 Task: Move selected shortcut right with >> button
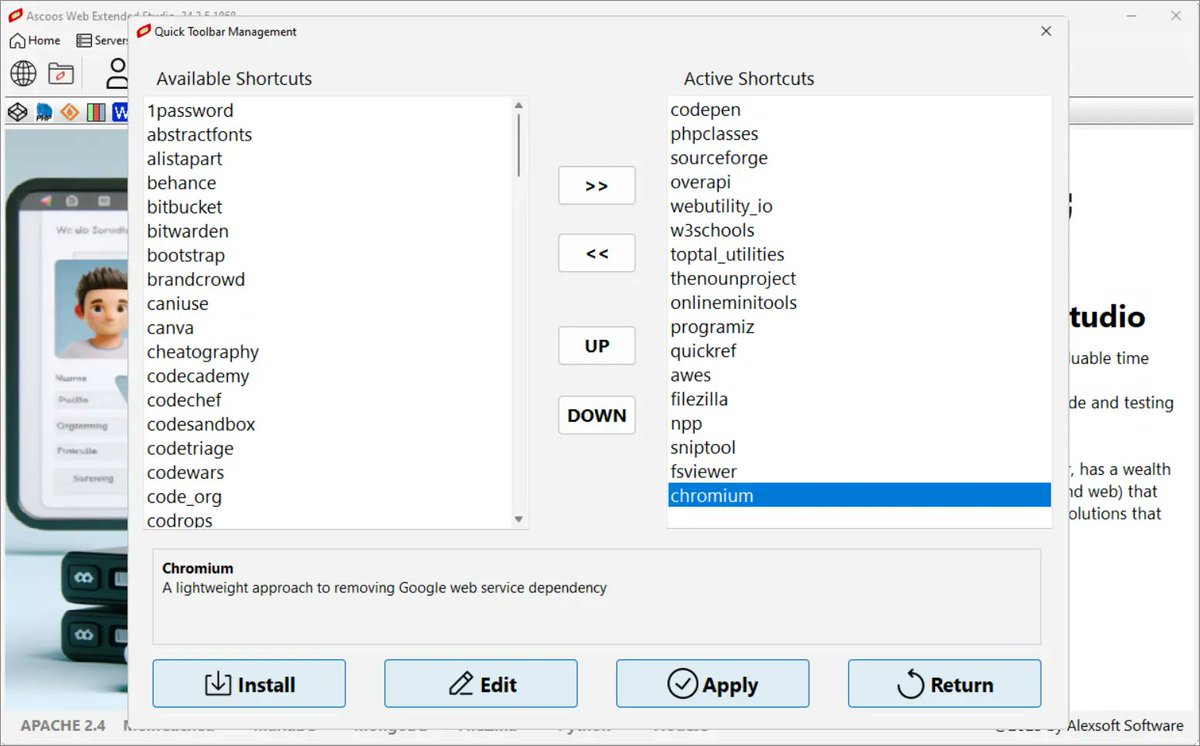pos(596,185)
